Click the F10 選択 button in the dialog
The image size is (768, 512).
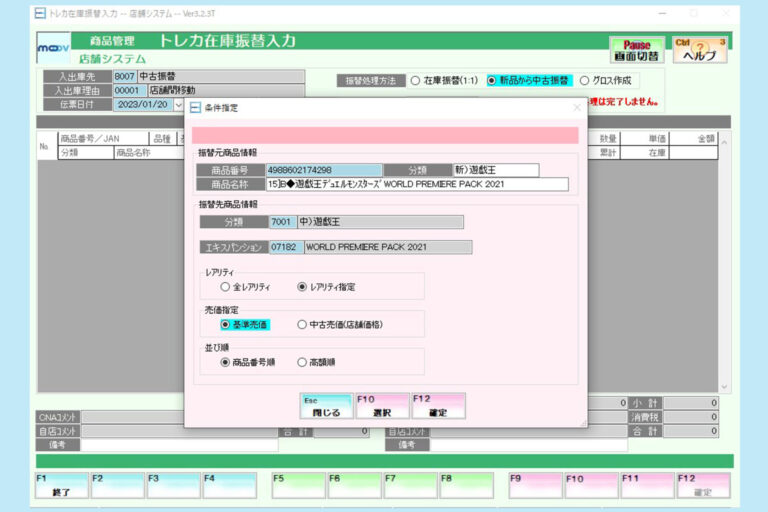point(382,406)
